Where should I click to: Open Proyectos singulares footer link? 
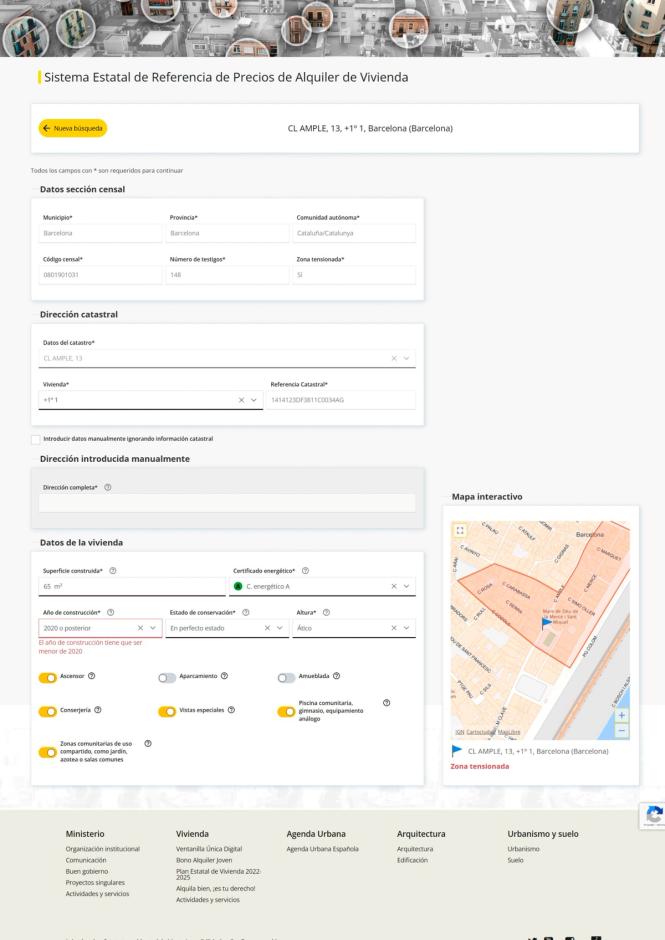click(x=95, y=882)
